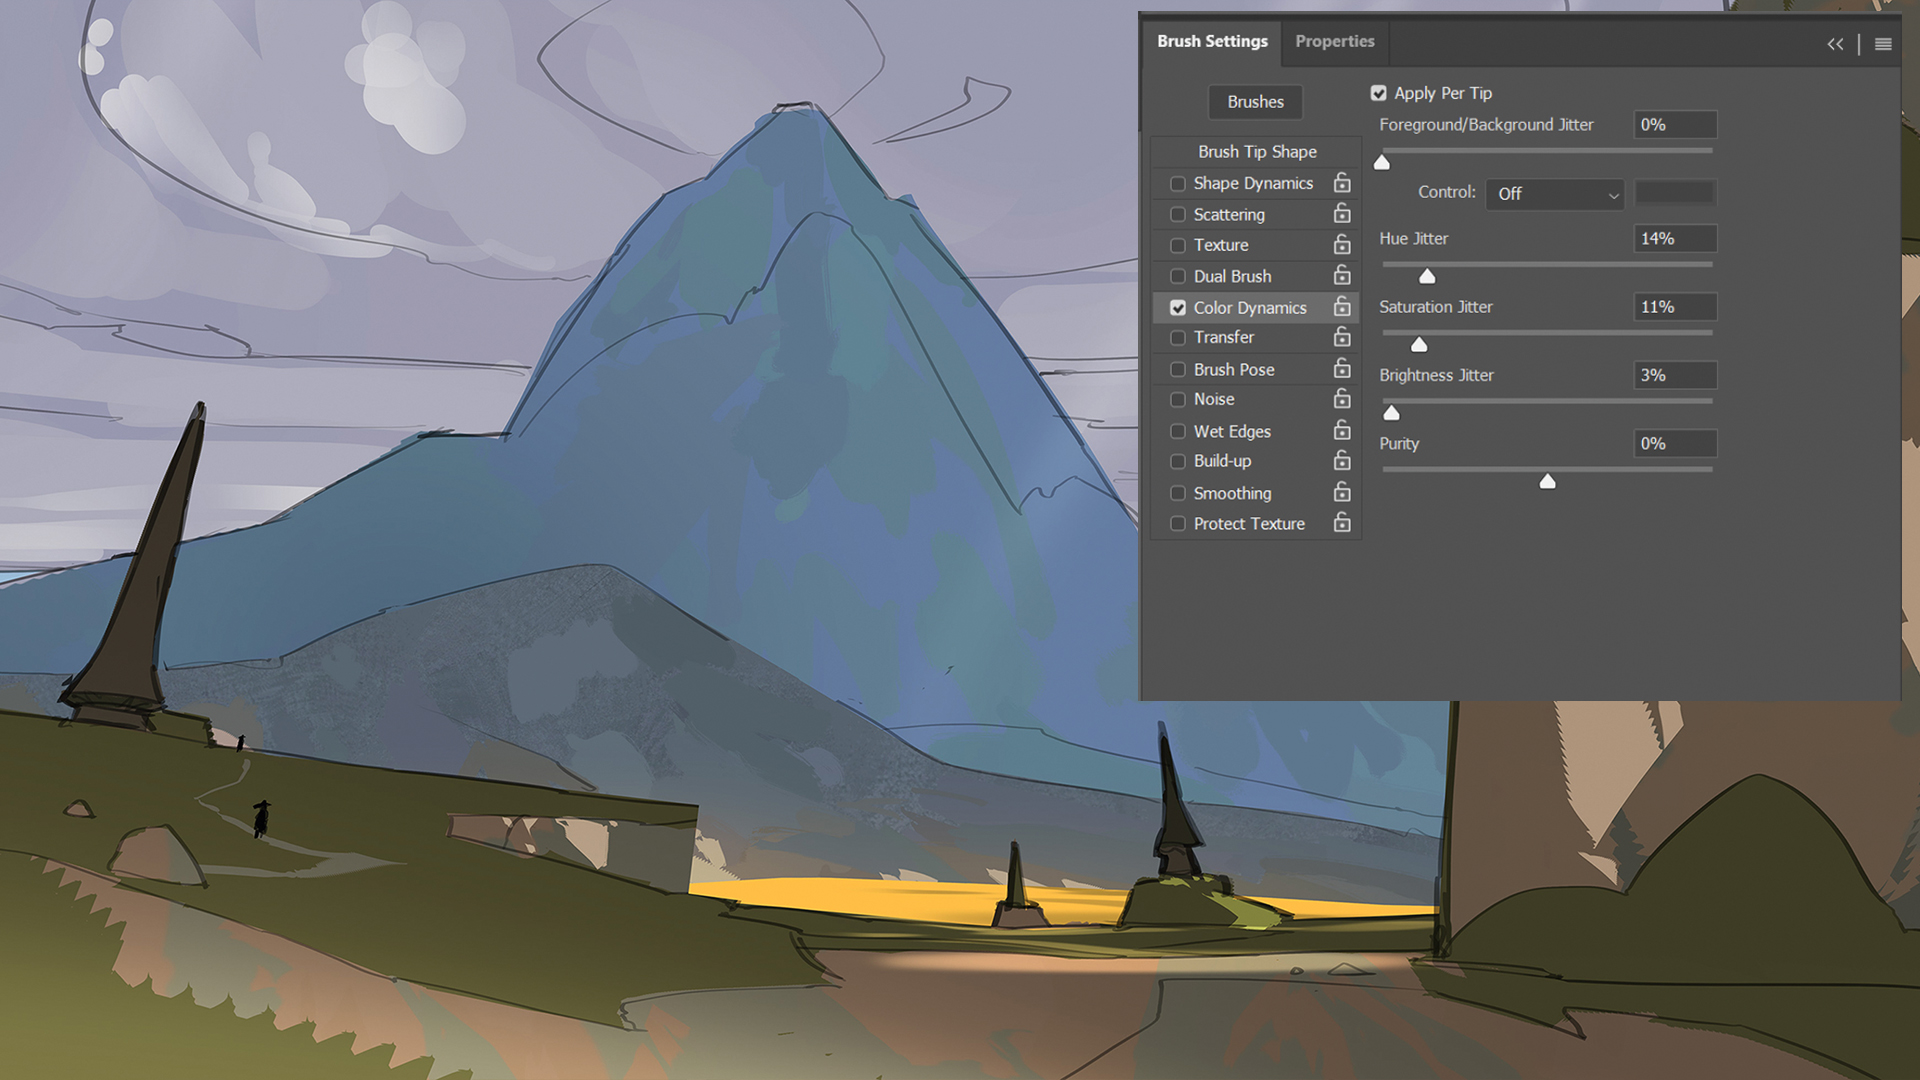
Task: Toggle lock icon for Scattering
Action: point(1342,214)
